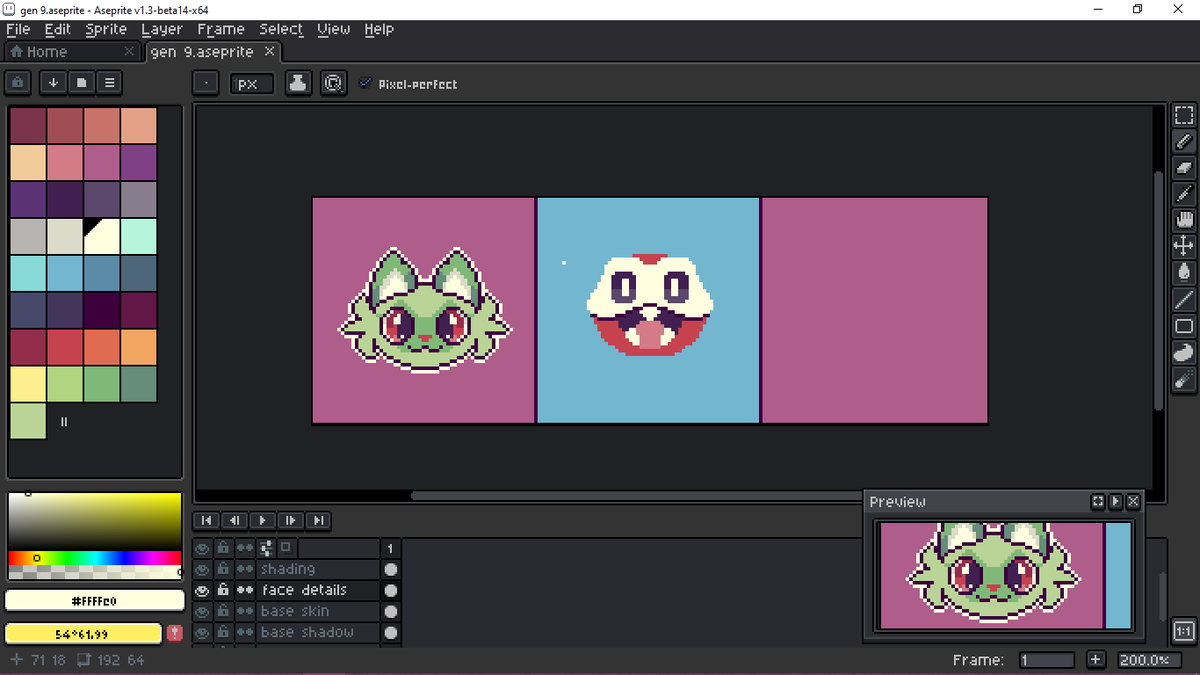
Task: Select the Pencil tool
Action: click(x=1184, y=141)
